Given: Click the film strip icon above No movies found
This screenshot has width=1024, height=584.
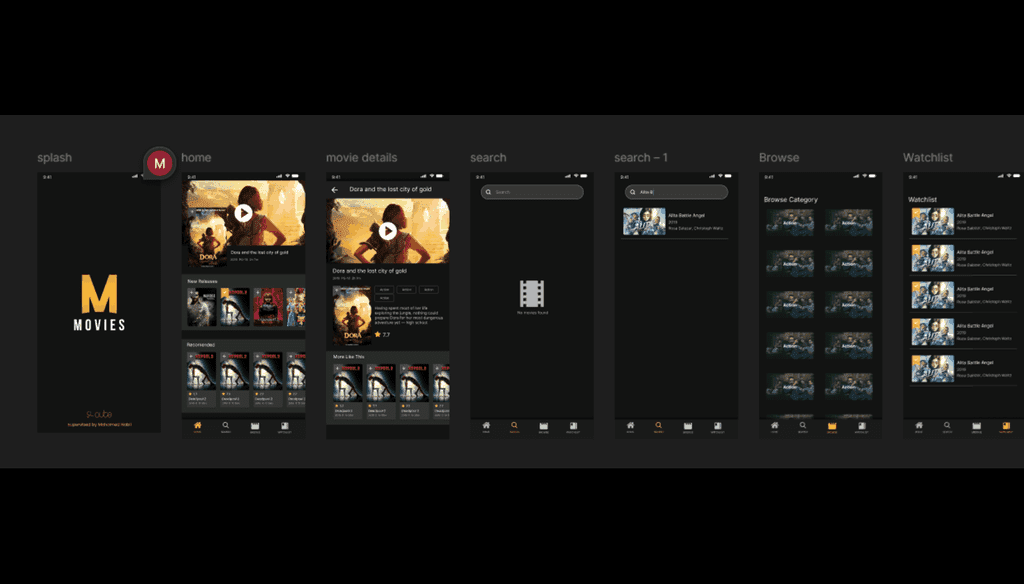Looking at the screenshot, I should [532, 294].
